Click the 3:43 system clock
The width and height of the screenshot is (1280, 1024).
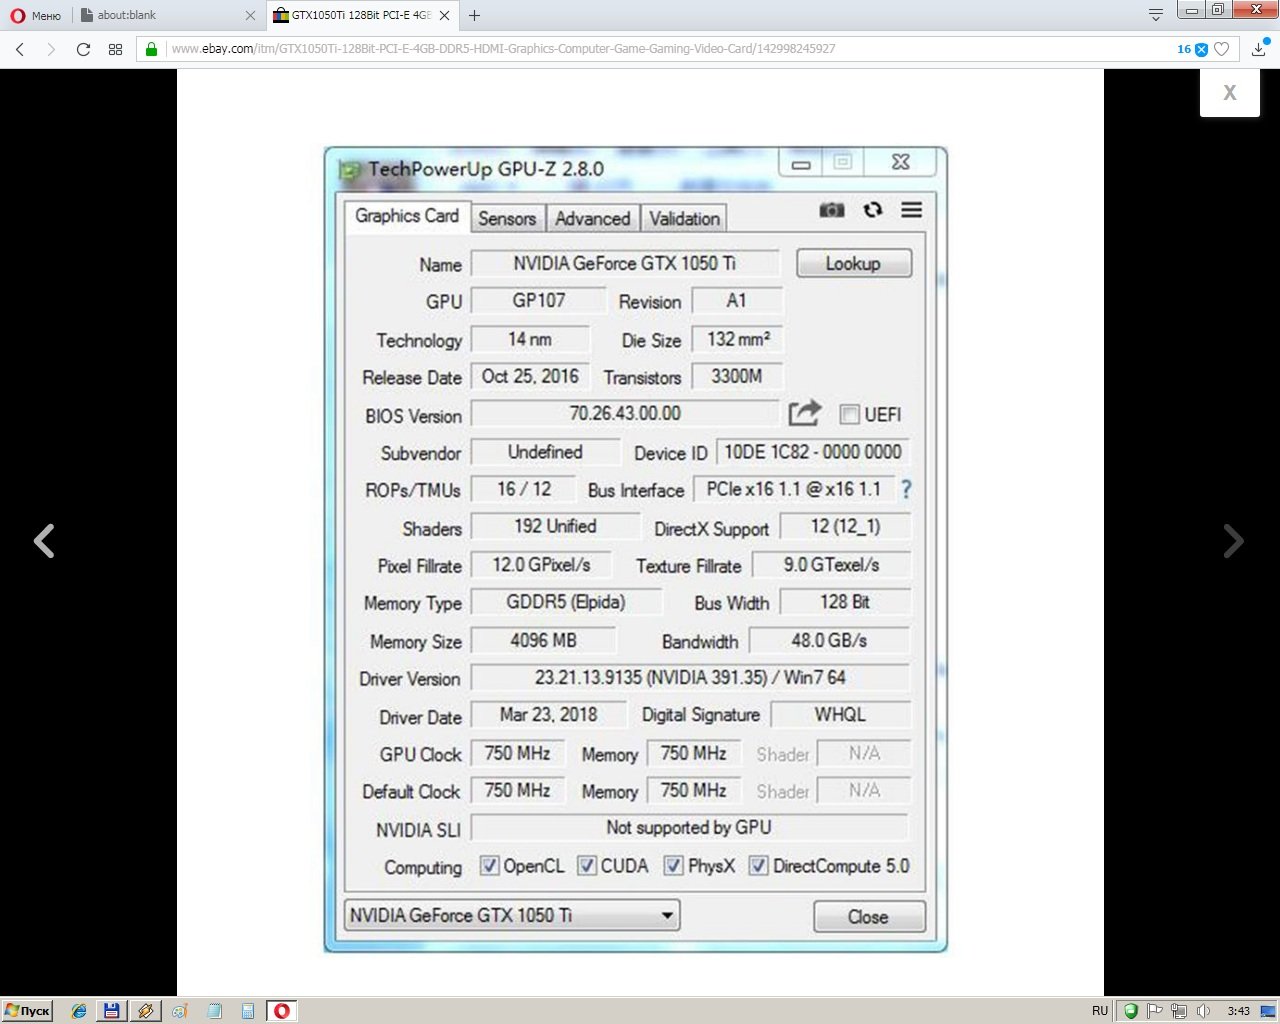tap(1238, 1011)
